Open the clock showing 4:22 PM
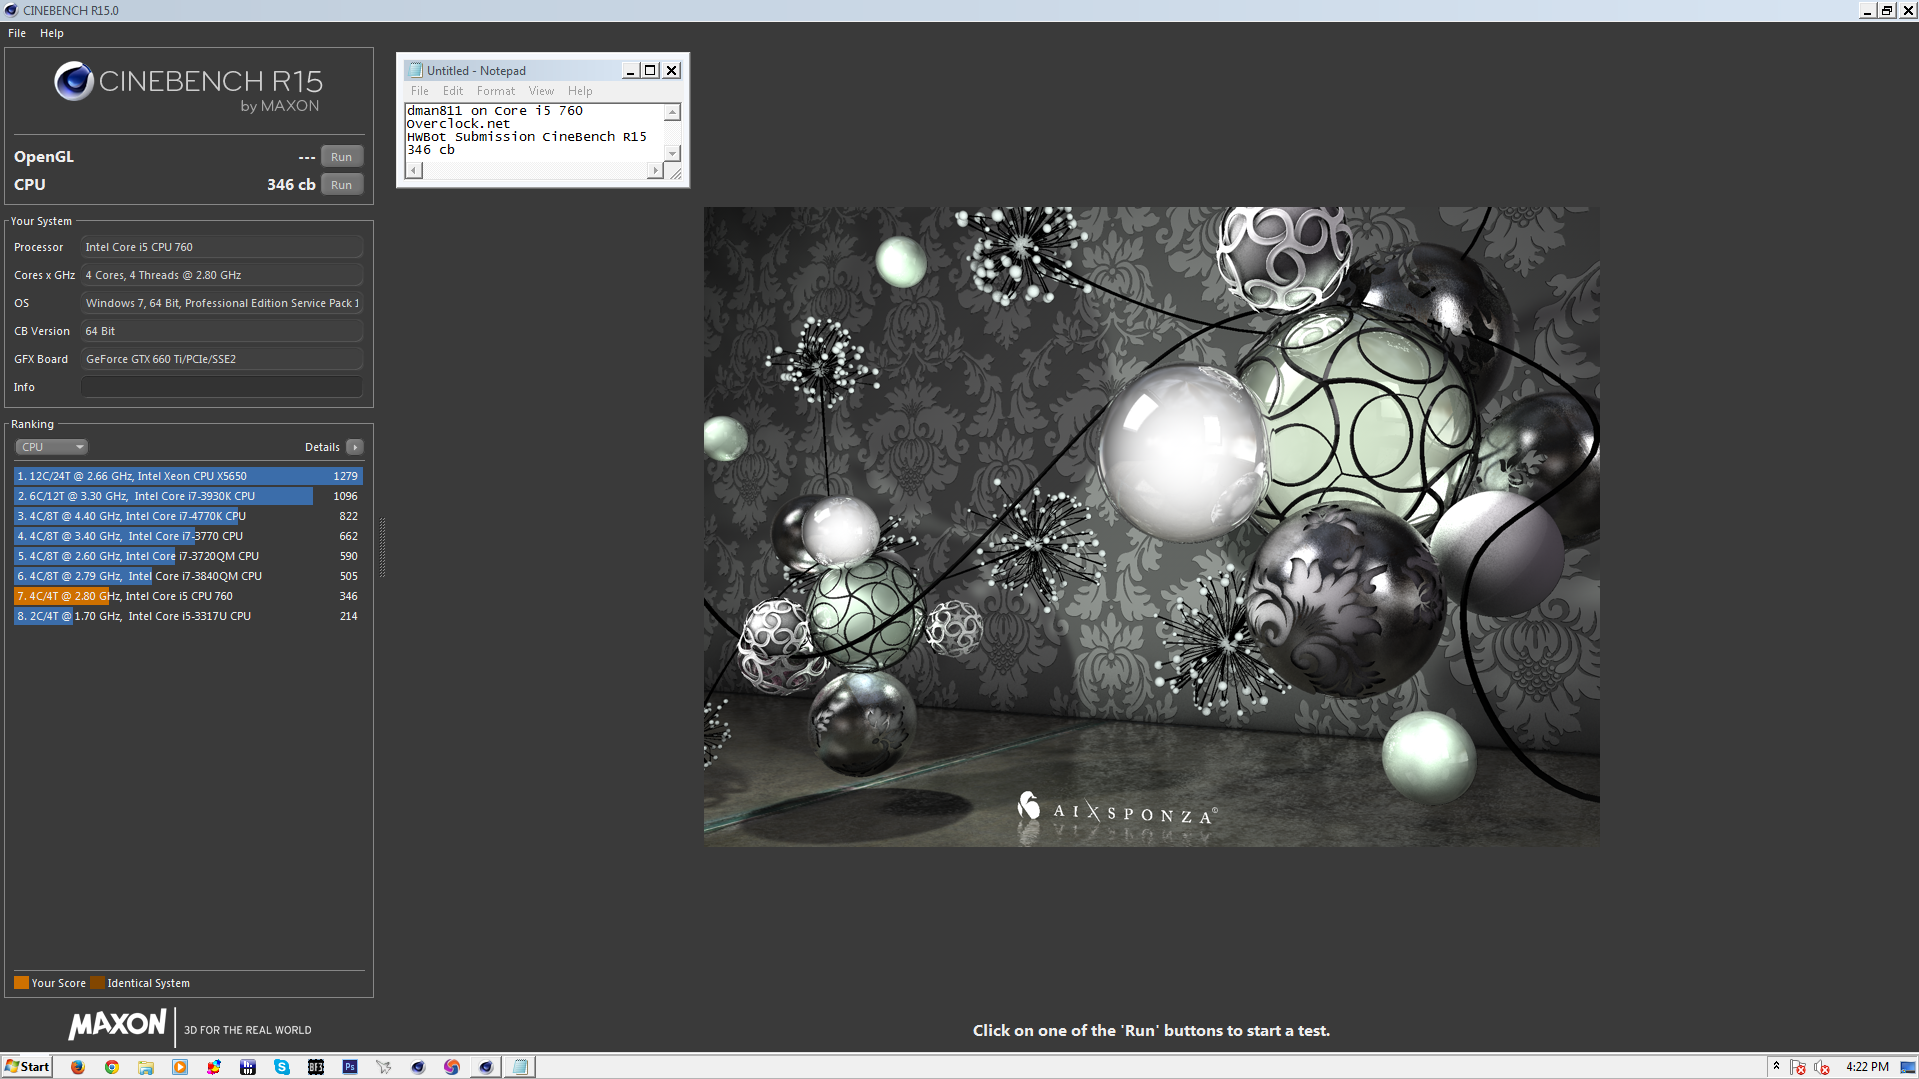Image resolution: width=1919 pixels, height=1079 pixels. [1867, 1067]
